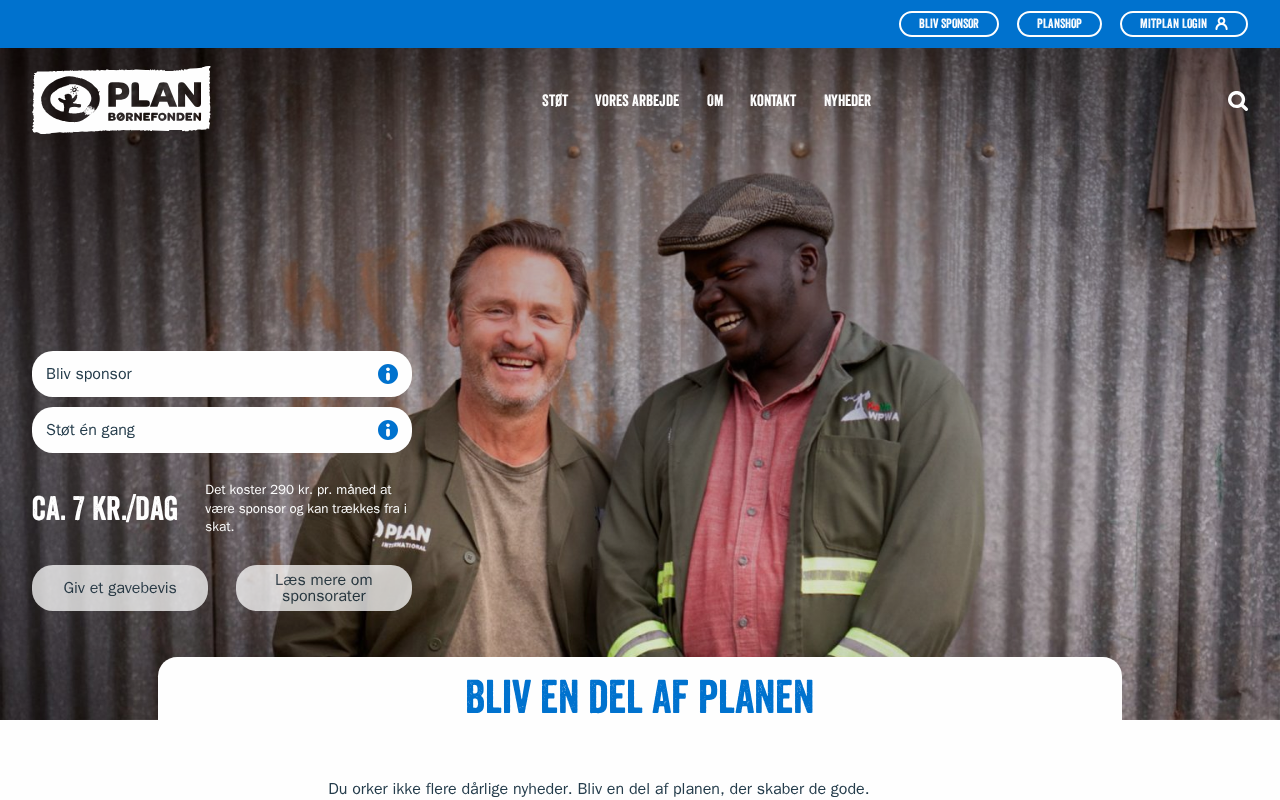
Task: Open the search magnifier icon
Action: (x=1238, y=101)
